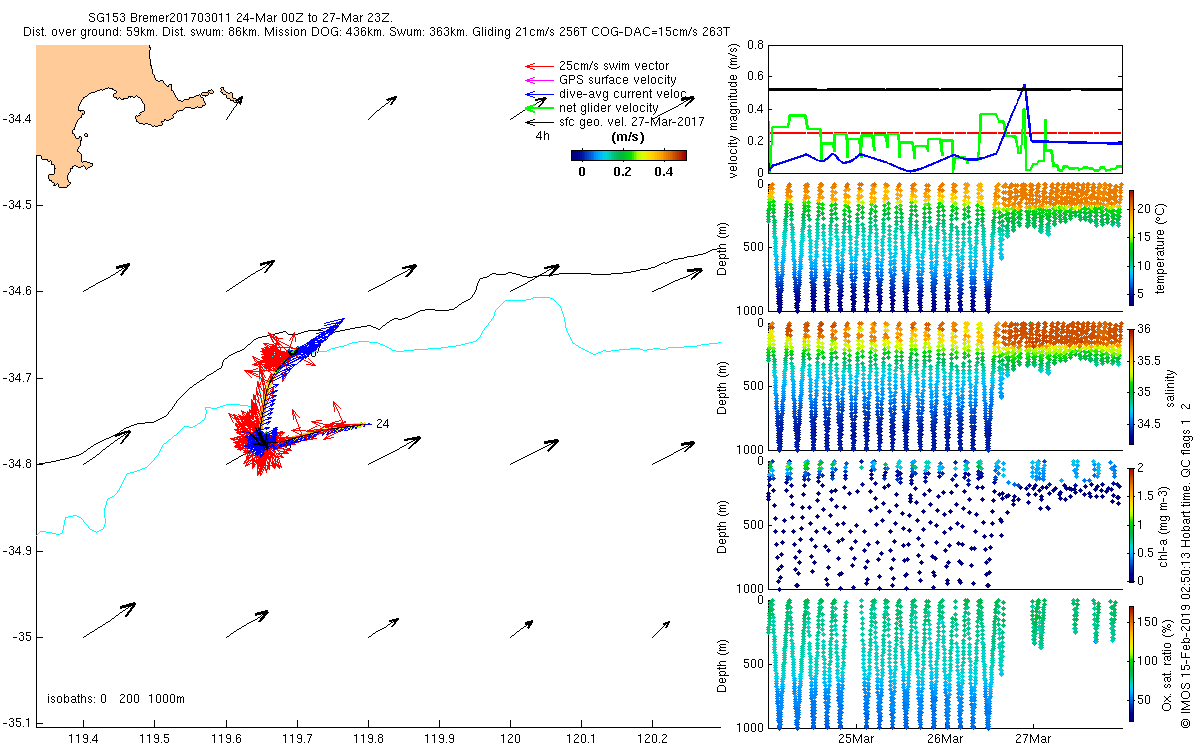Click the 'isobaths: 0 200 1000m' note

tap(116, 699)
